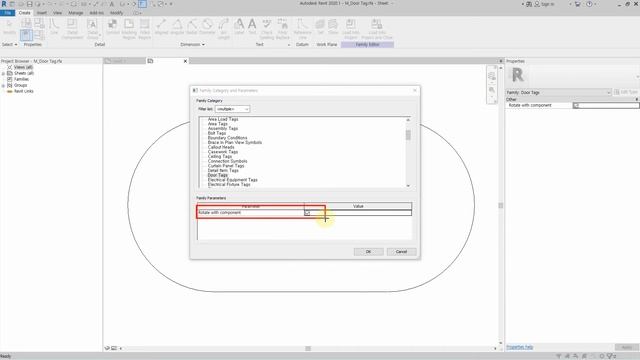Open the Properties help link

coord(520,347)
